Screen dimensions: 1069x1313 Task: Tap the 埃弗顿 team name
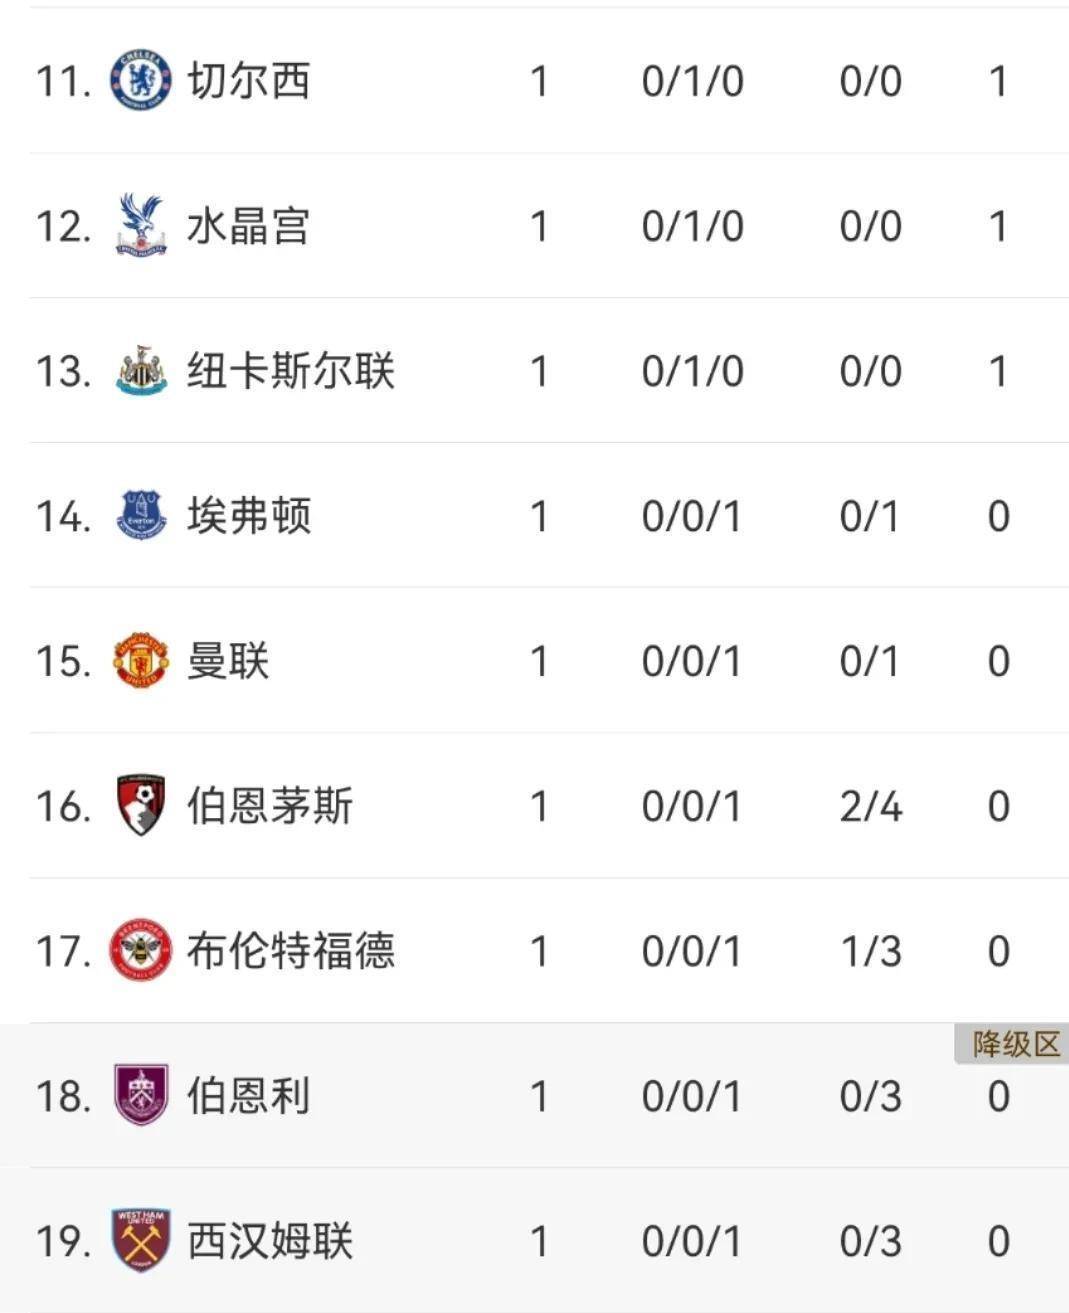click(248, 516)
